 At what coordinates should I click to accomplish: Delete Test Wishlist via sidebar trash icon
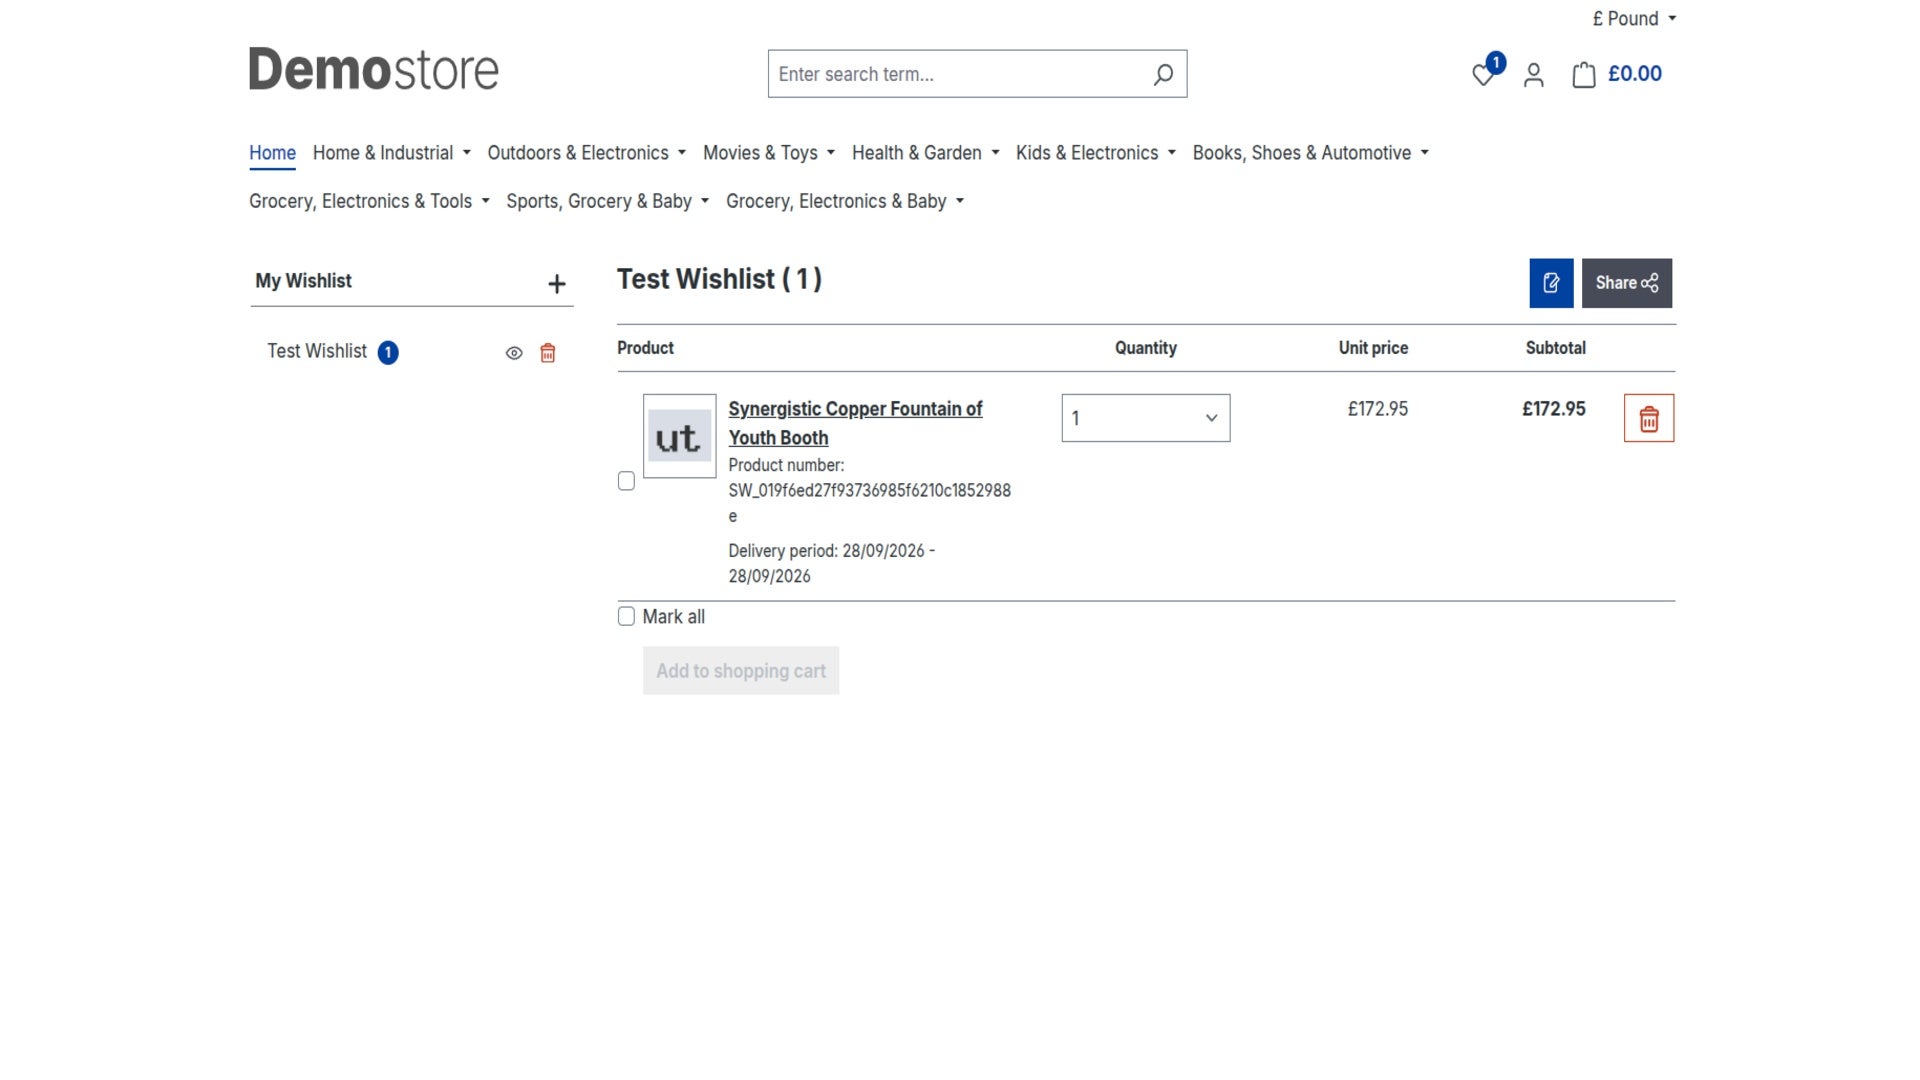tap(548, 353)
